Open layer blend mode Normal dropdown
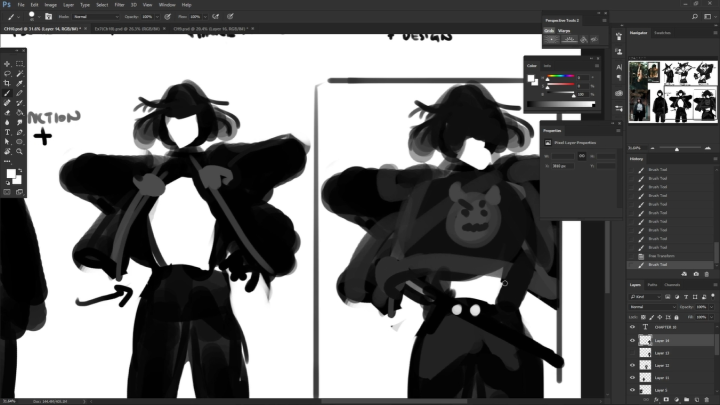The width and height of the screenshot is (720, 405). (x=652, y=307)
